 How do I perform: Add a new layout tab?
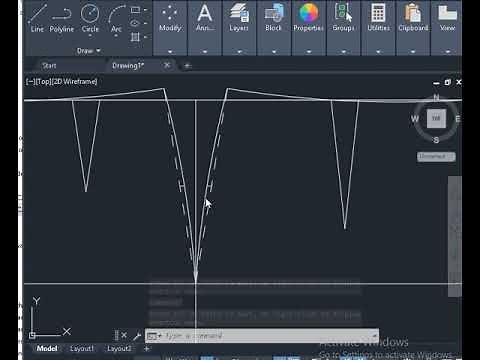tap(147, 349)
